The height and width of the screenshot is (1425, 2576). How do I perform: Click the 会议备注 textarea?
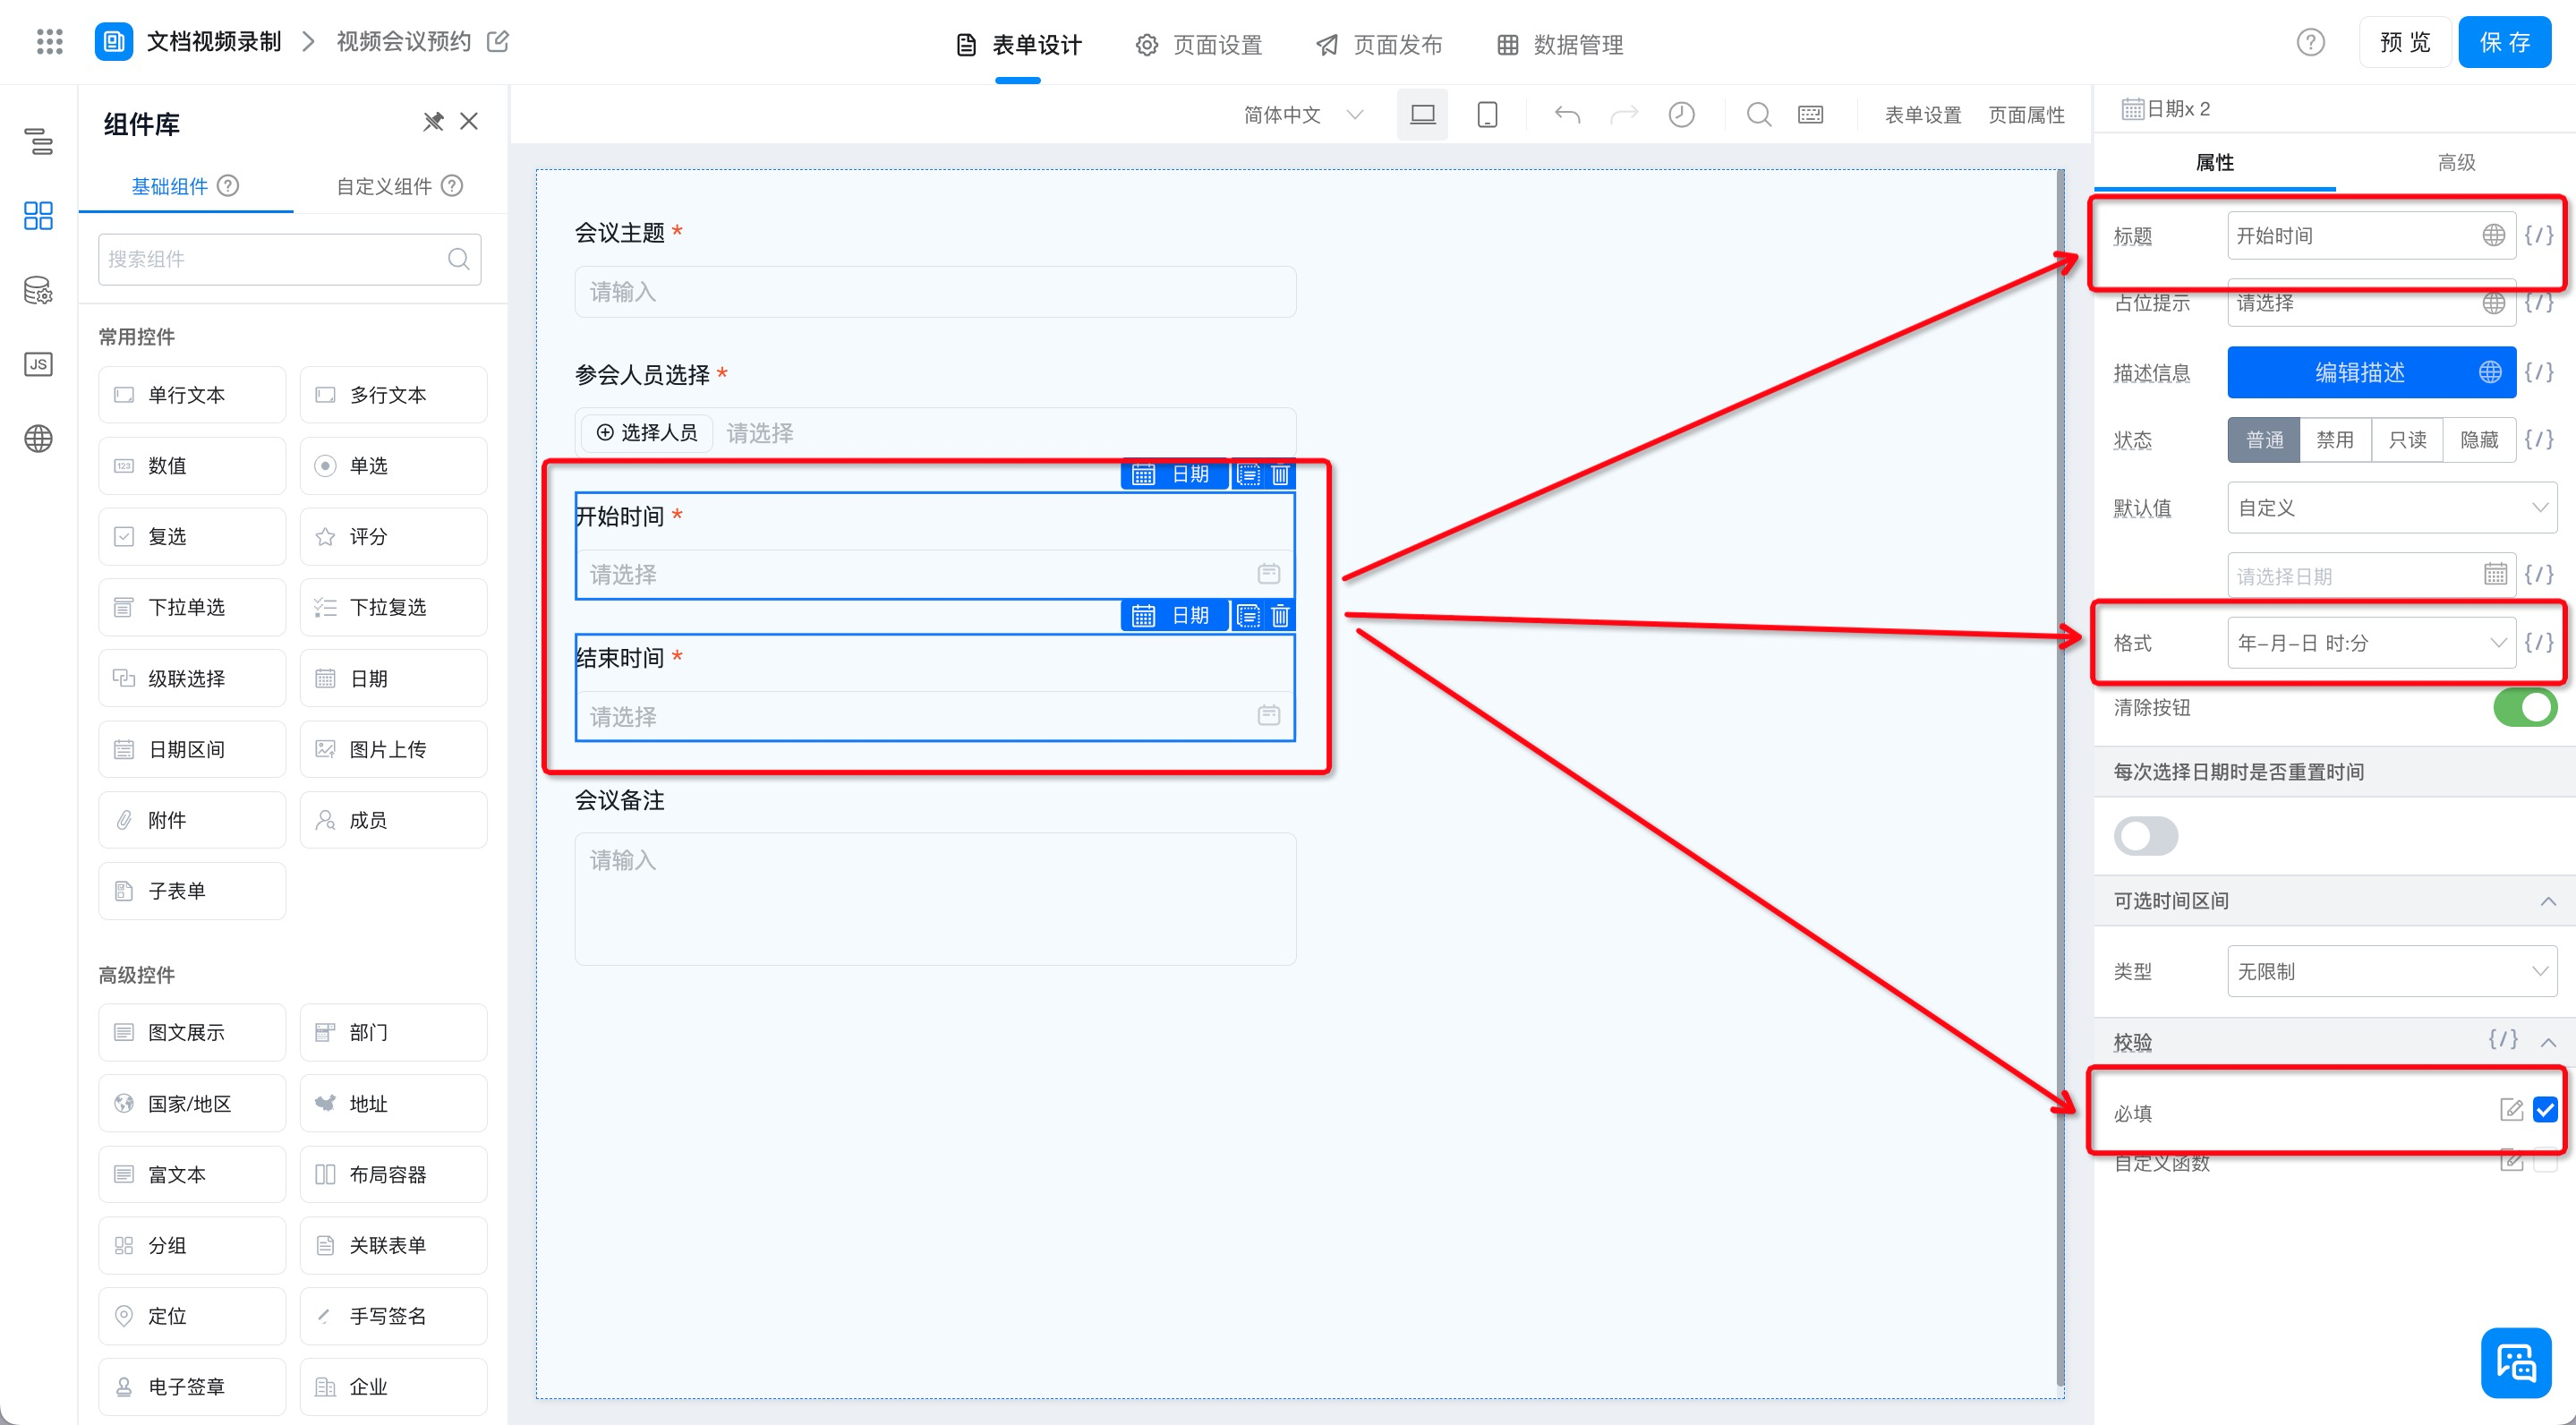[x=935, y=898]
